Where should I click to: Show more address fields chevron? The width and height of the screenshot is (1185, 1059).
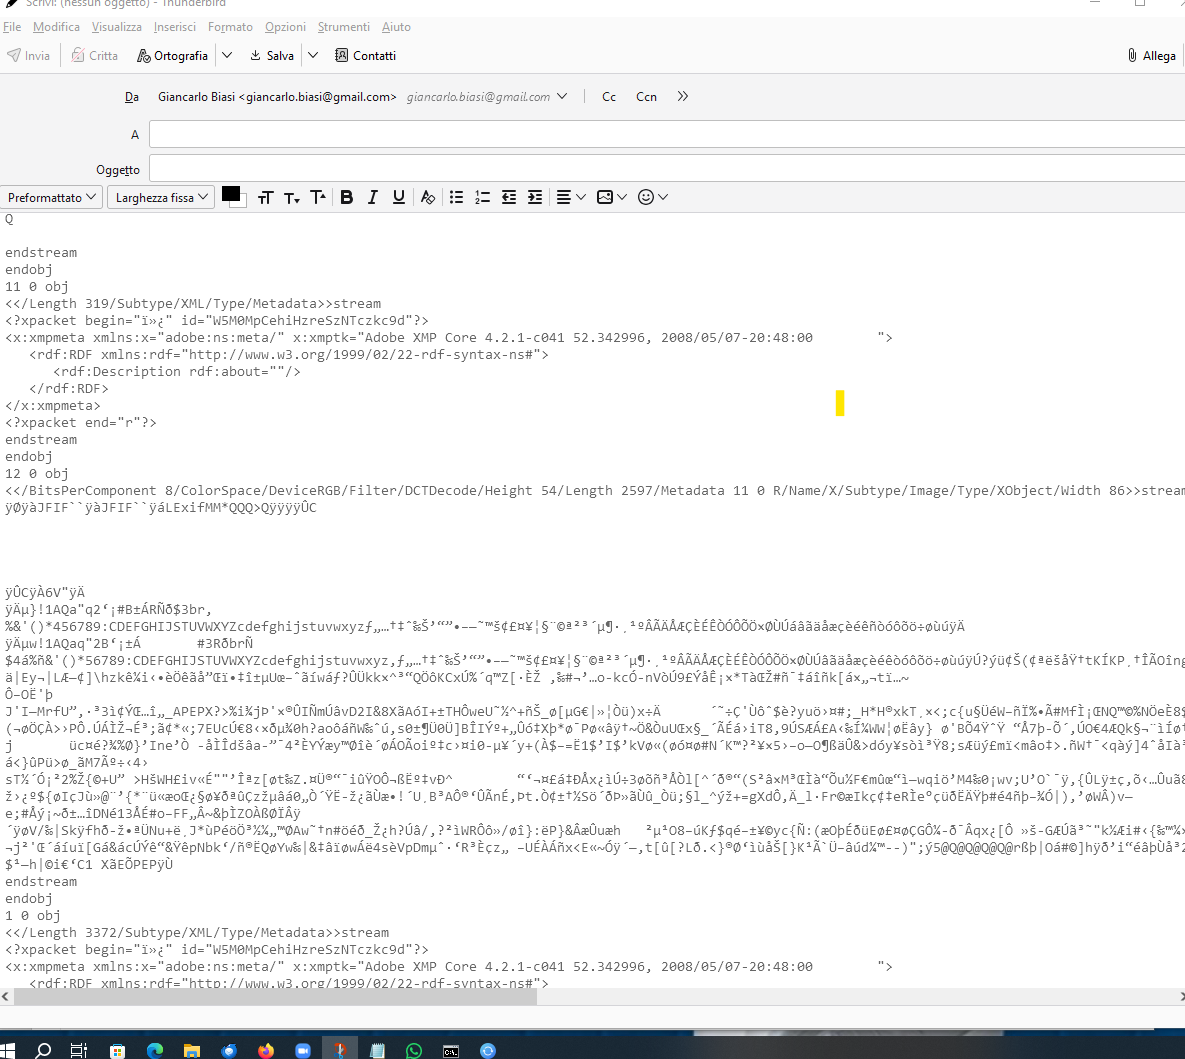[683, 97]
